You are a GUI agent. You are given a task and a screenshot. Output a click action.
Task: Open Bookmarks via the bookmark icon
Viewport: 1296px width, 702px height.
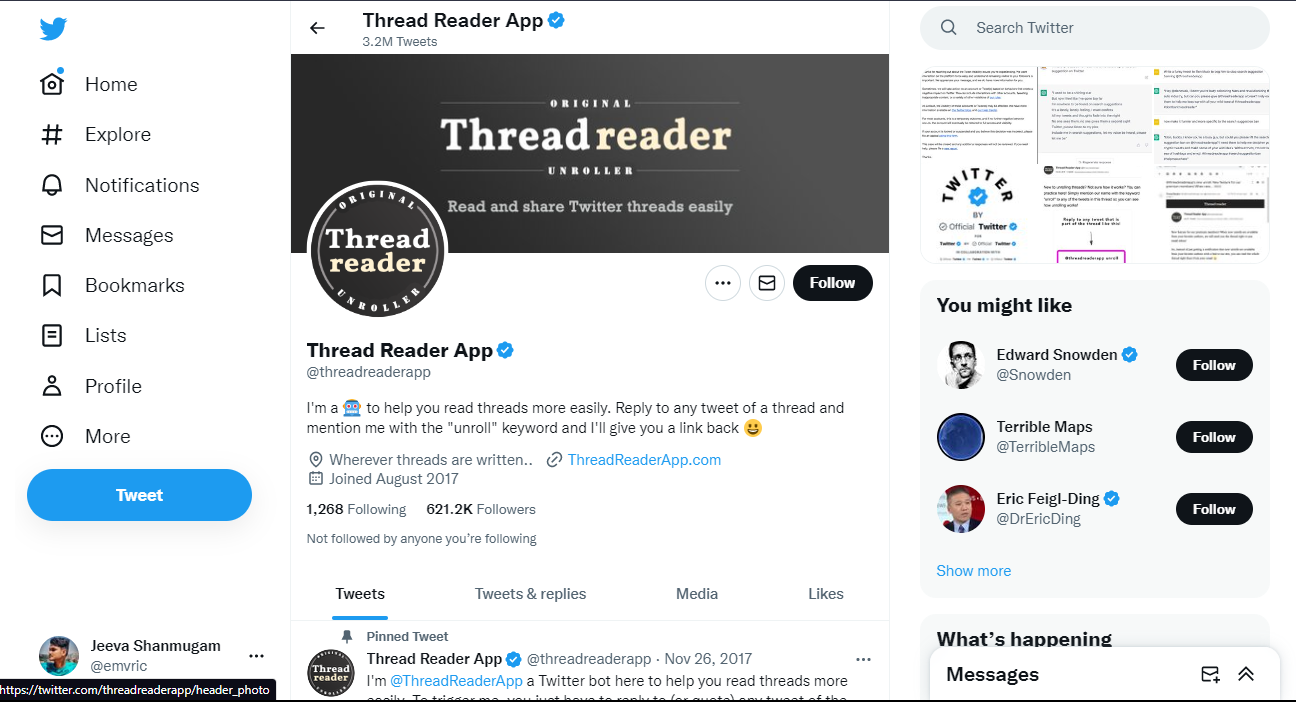click(52, 285)
